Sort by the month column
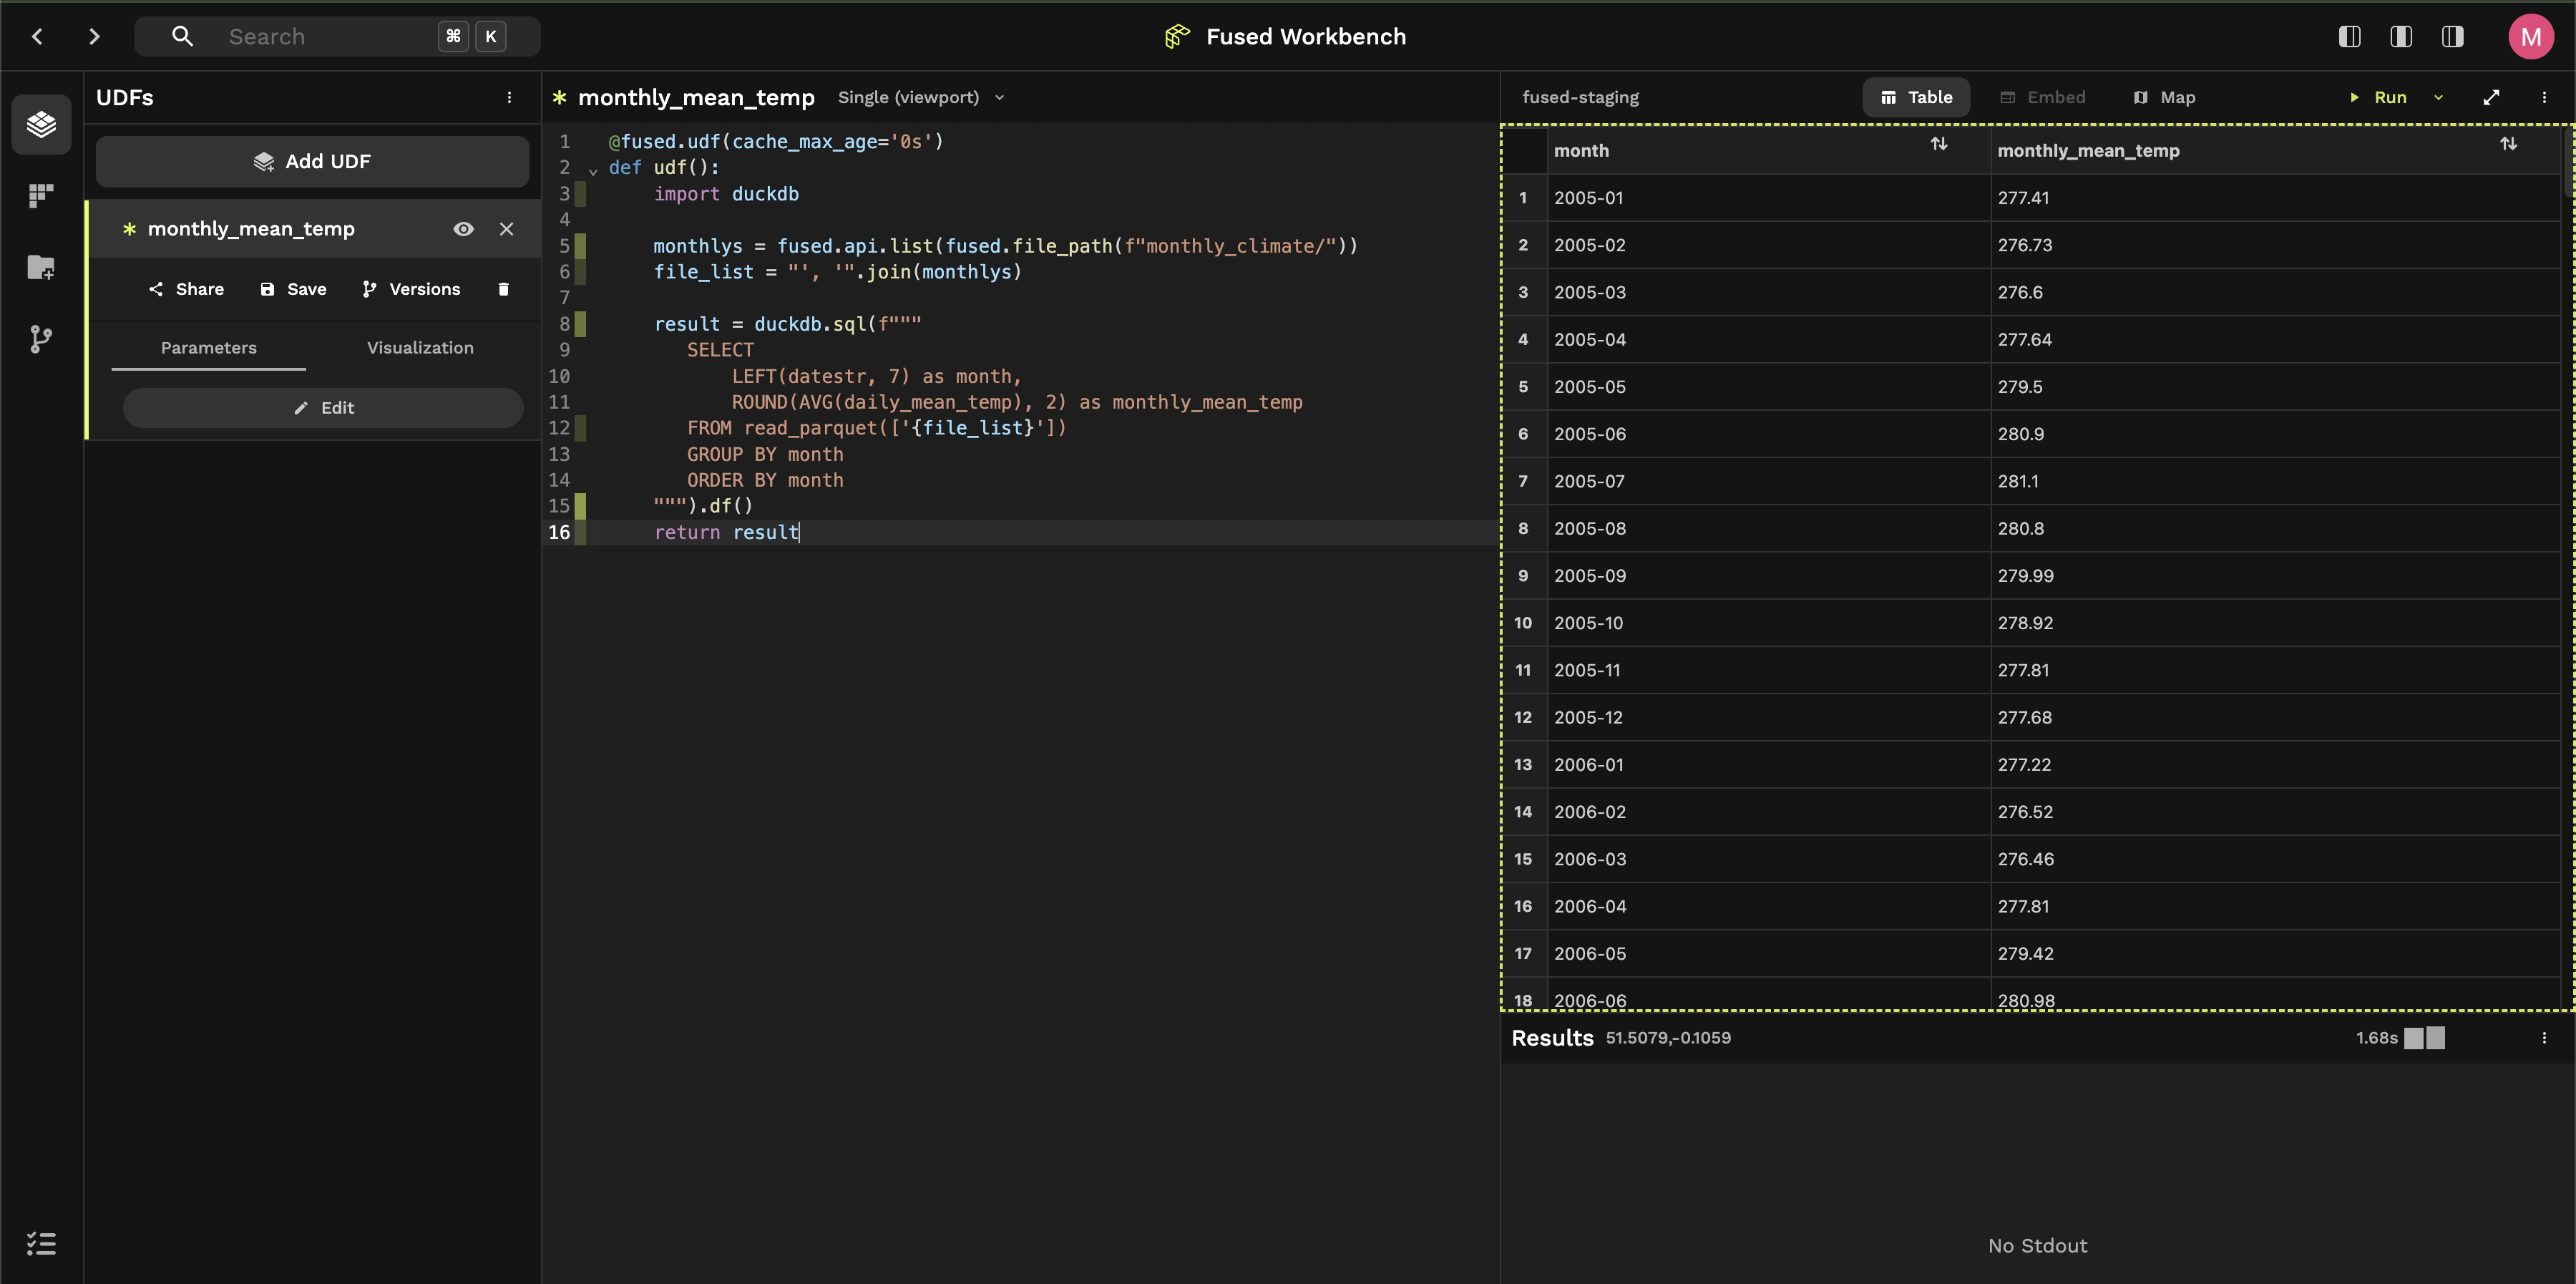Viewport: 2576px width, 1284px height. pos(1939,144)
